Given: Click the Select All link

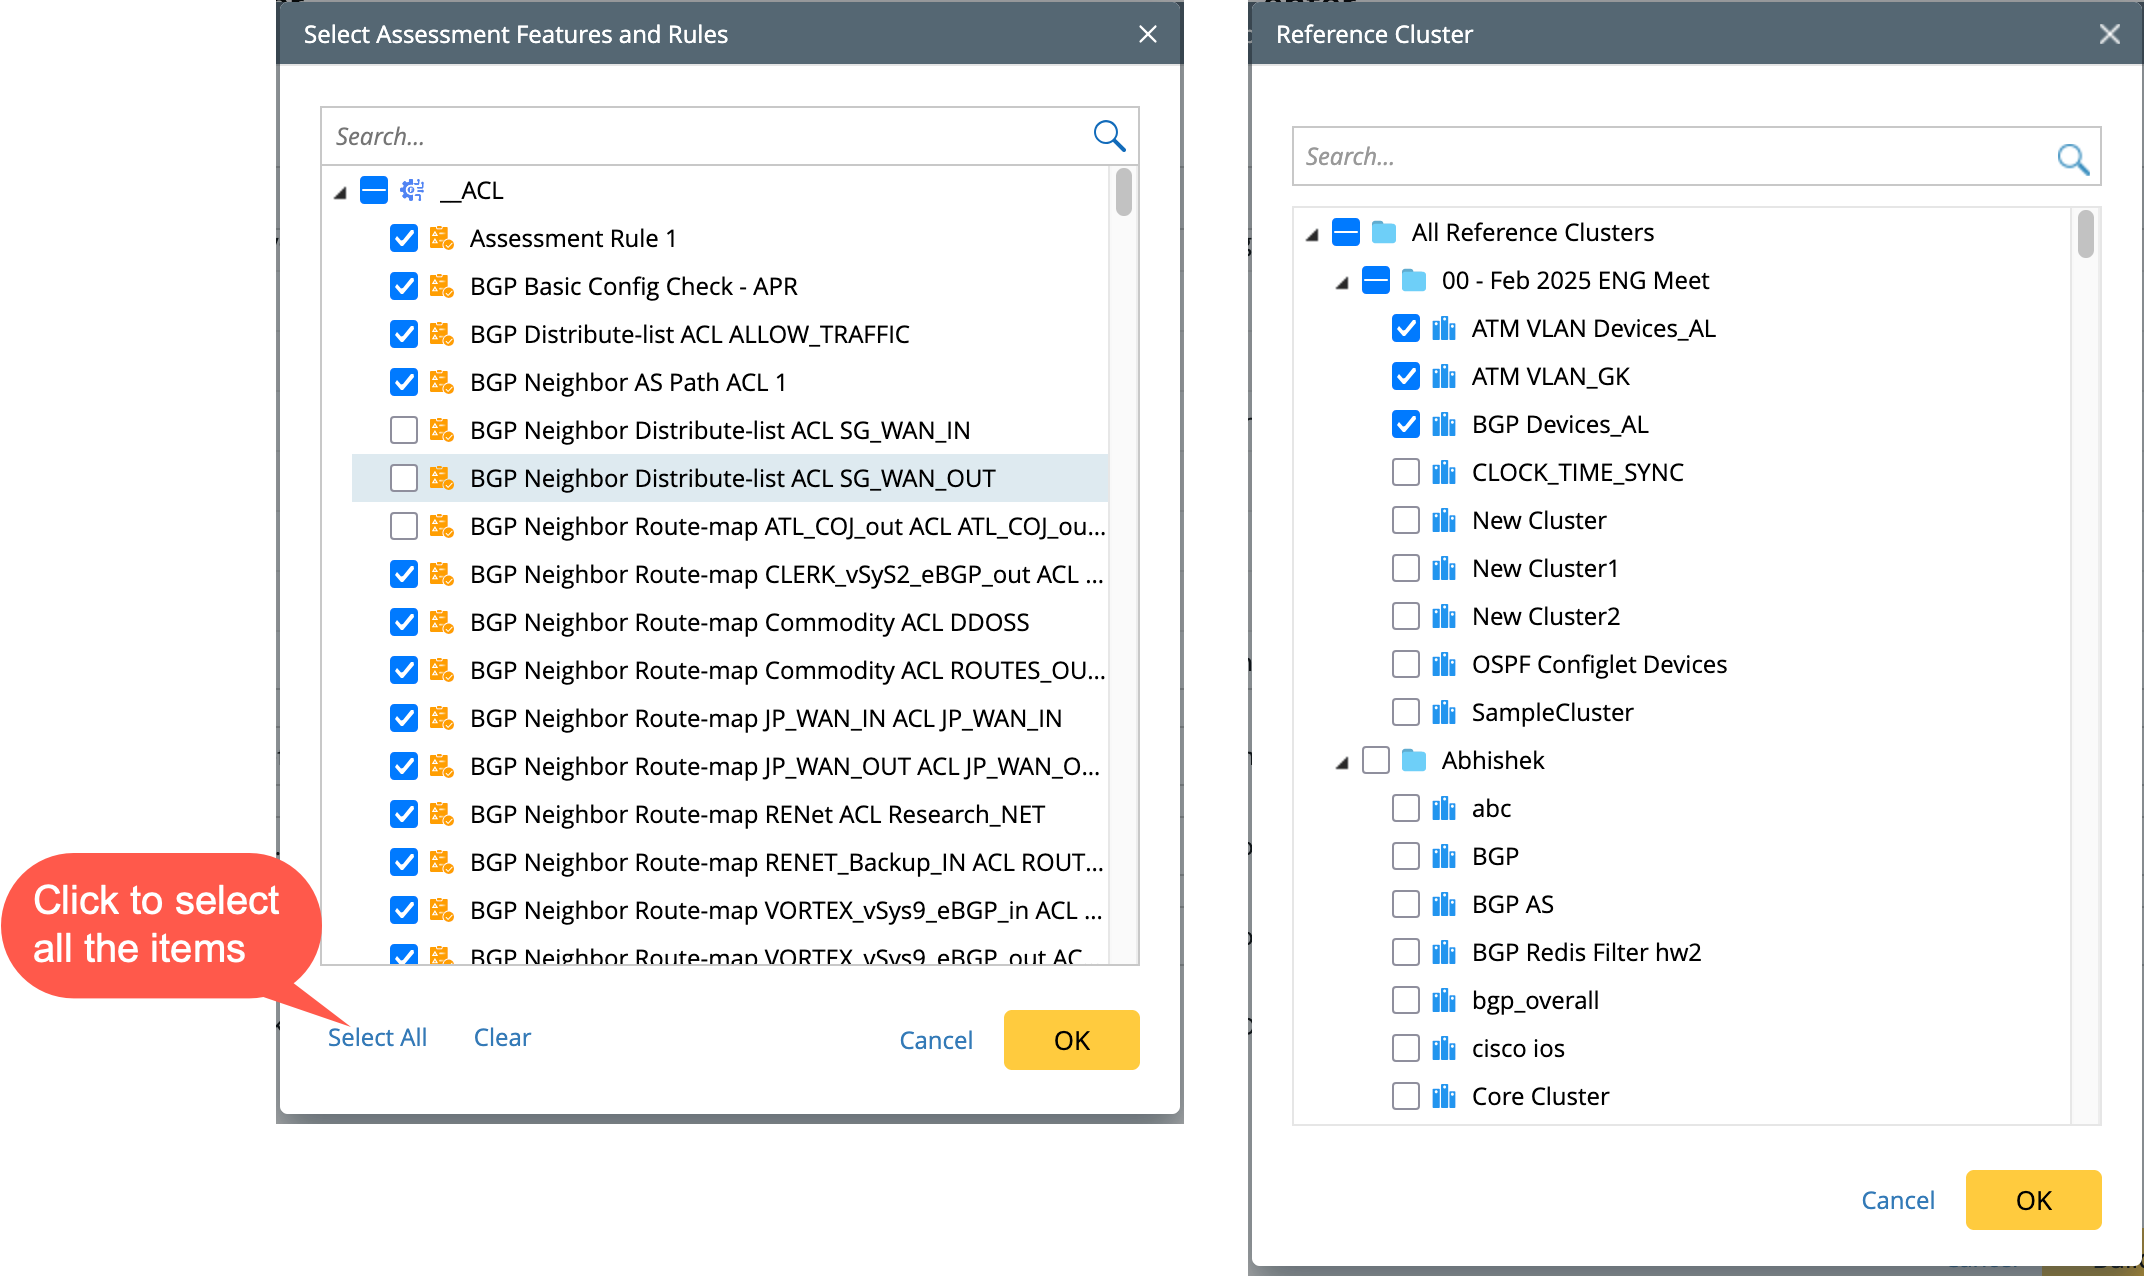Looking at the screenshot, I should click(x=377, y=1038).
